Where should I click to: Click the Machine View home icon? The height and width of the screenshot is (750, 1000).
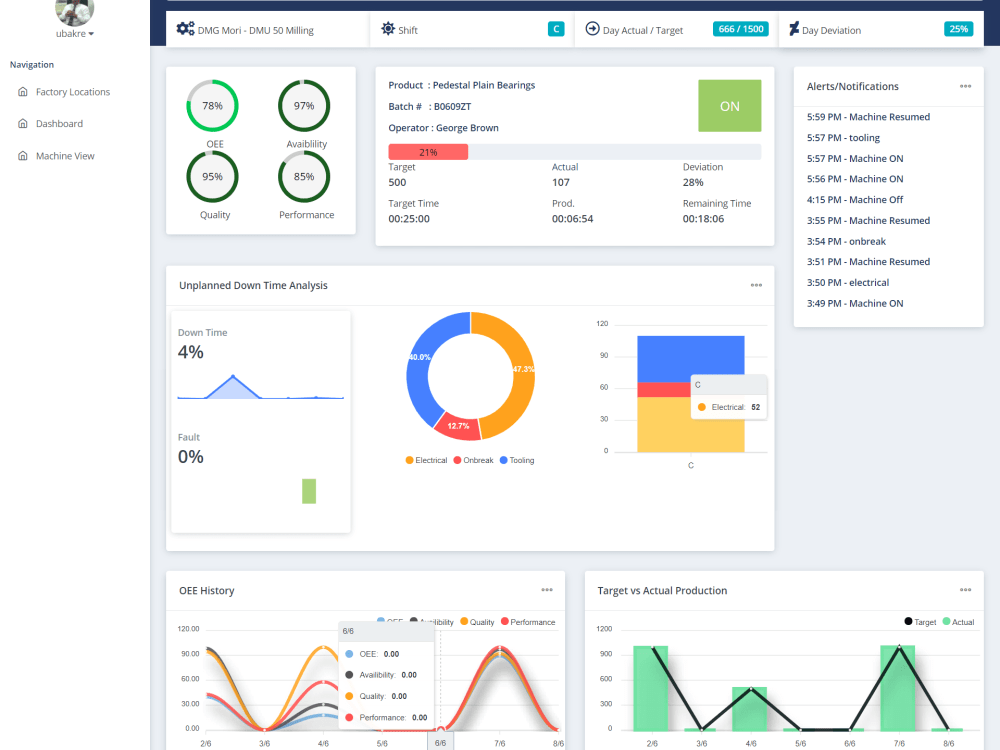coord(23,156)
